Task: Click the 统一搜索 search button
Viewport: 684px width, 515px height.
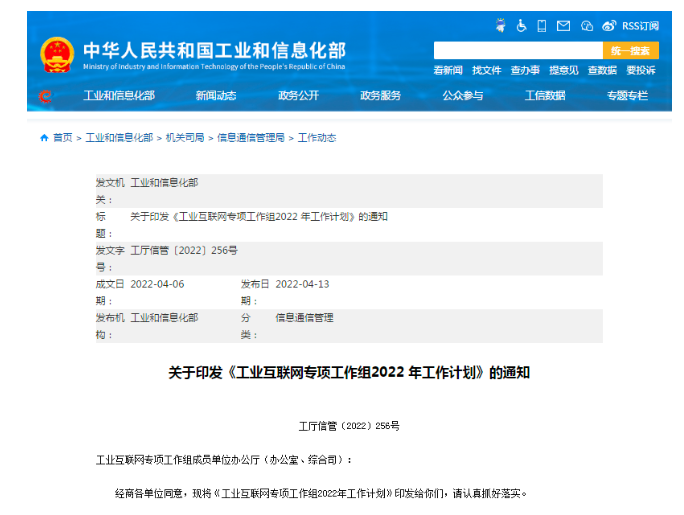Action: tap(630, 51)
